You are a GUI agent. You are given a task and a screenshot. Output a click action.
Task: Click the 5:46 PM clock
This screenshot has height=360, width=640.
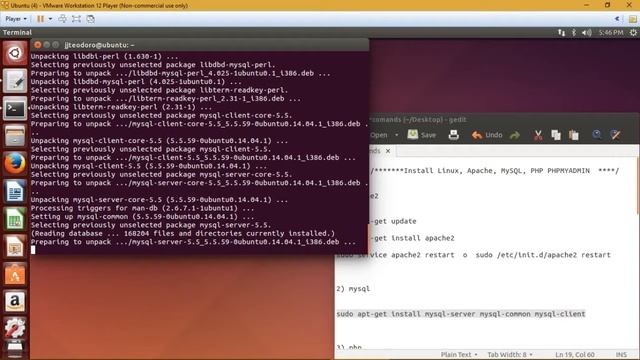pos(611,33)
